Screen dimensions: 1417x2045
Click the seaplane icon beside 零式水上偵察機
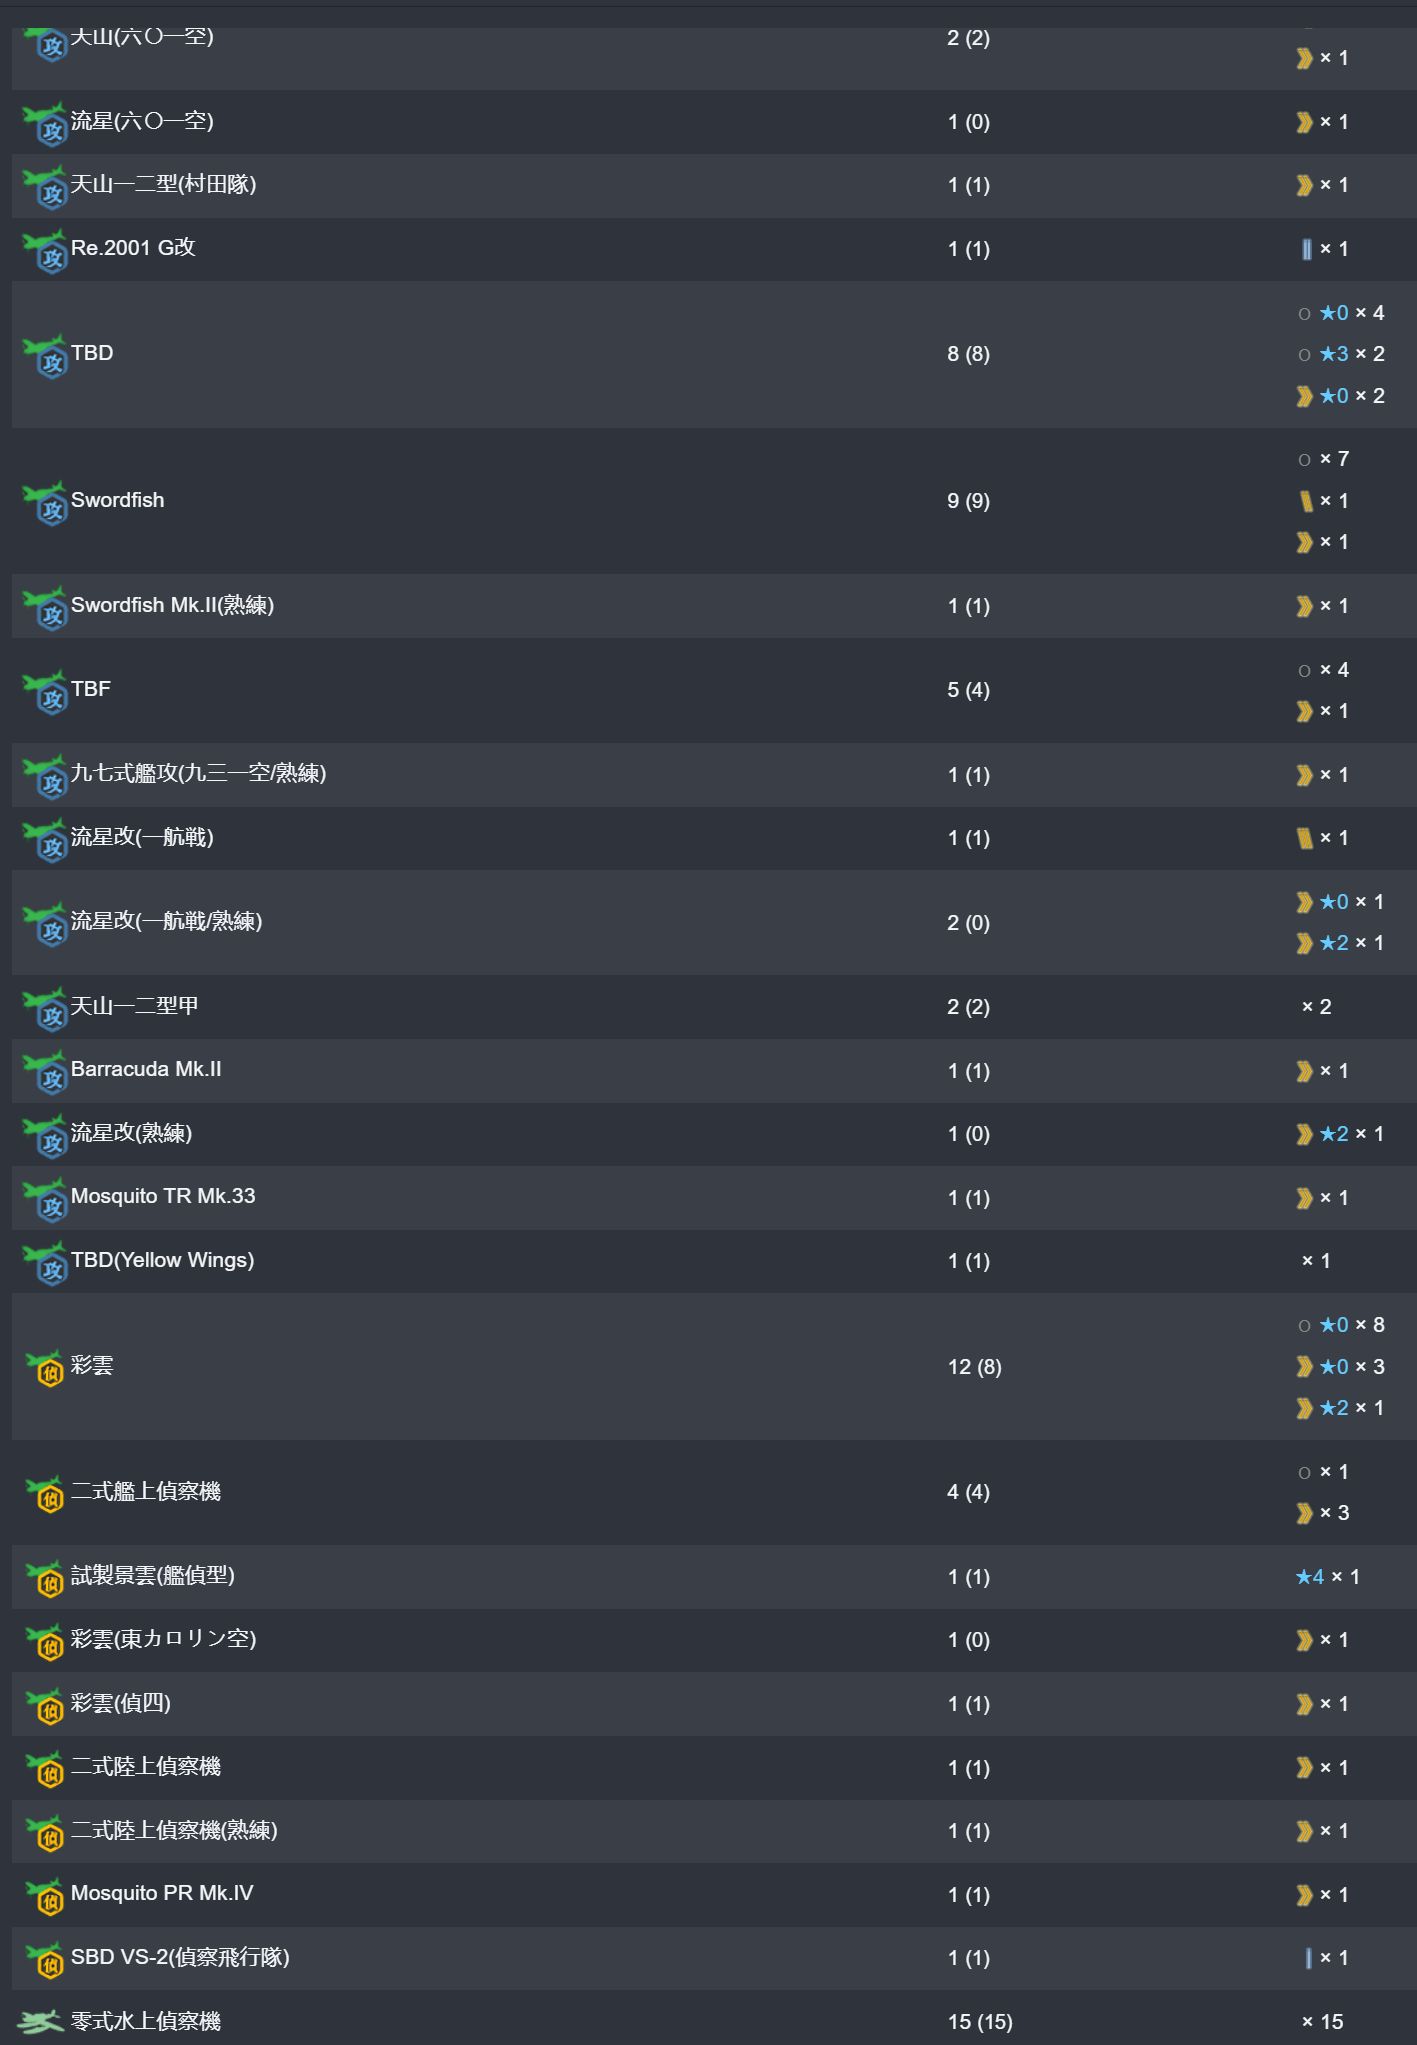click(x=41, y=2021)
